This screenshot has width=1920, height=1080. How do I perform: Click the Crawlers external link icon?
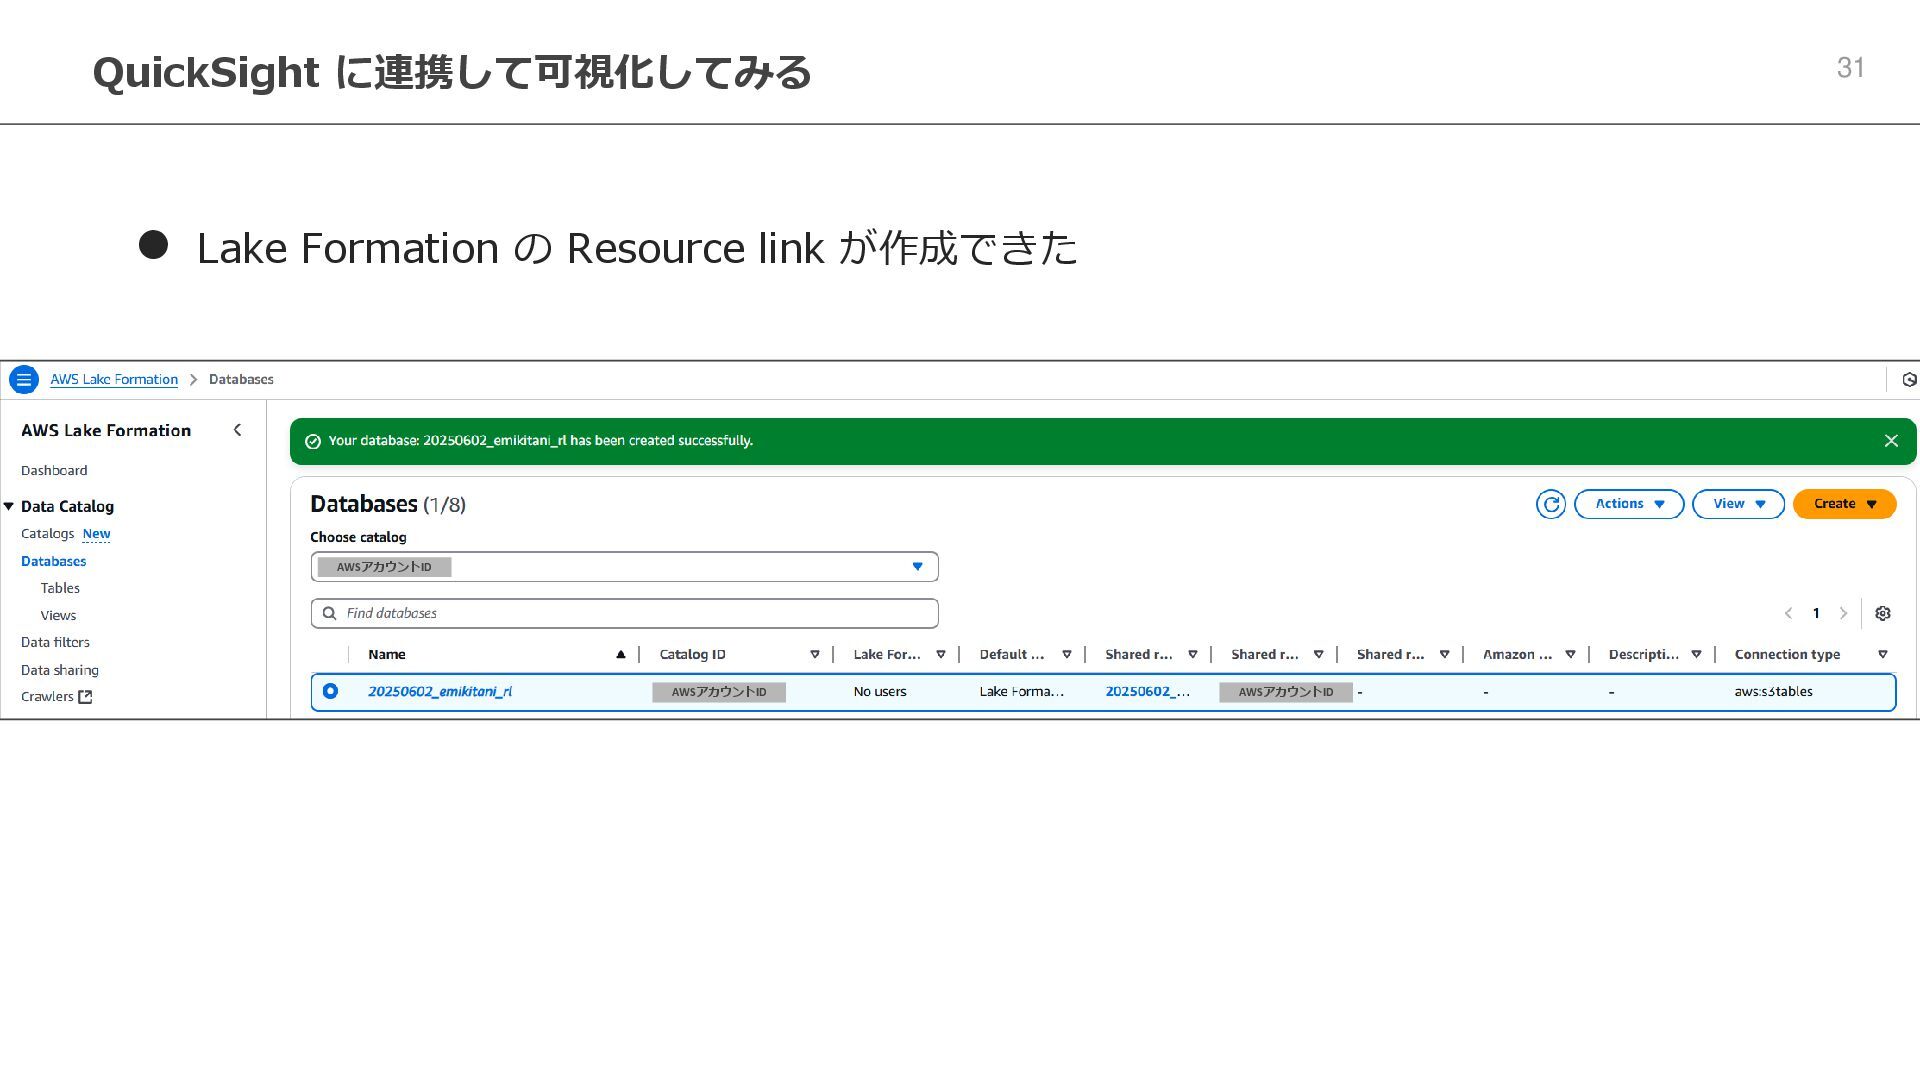pos(85,697)
